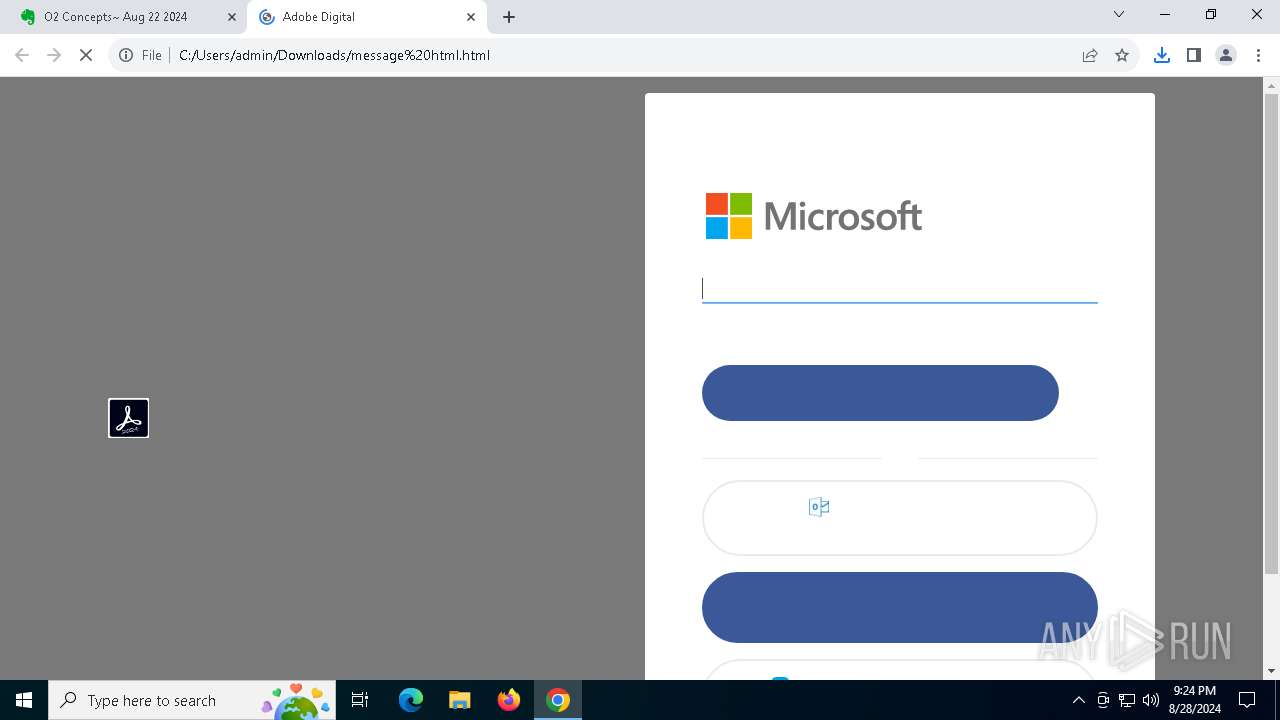1280x720 pixels.
Task: Go forward to the next page
Action: (x=54, y=55)
